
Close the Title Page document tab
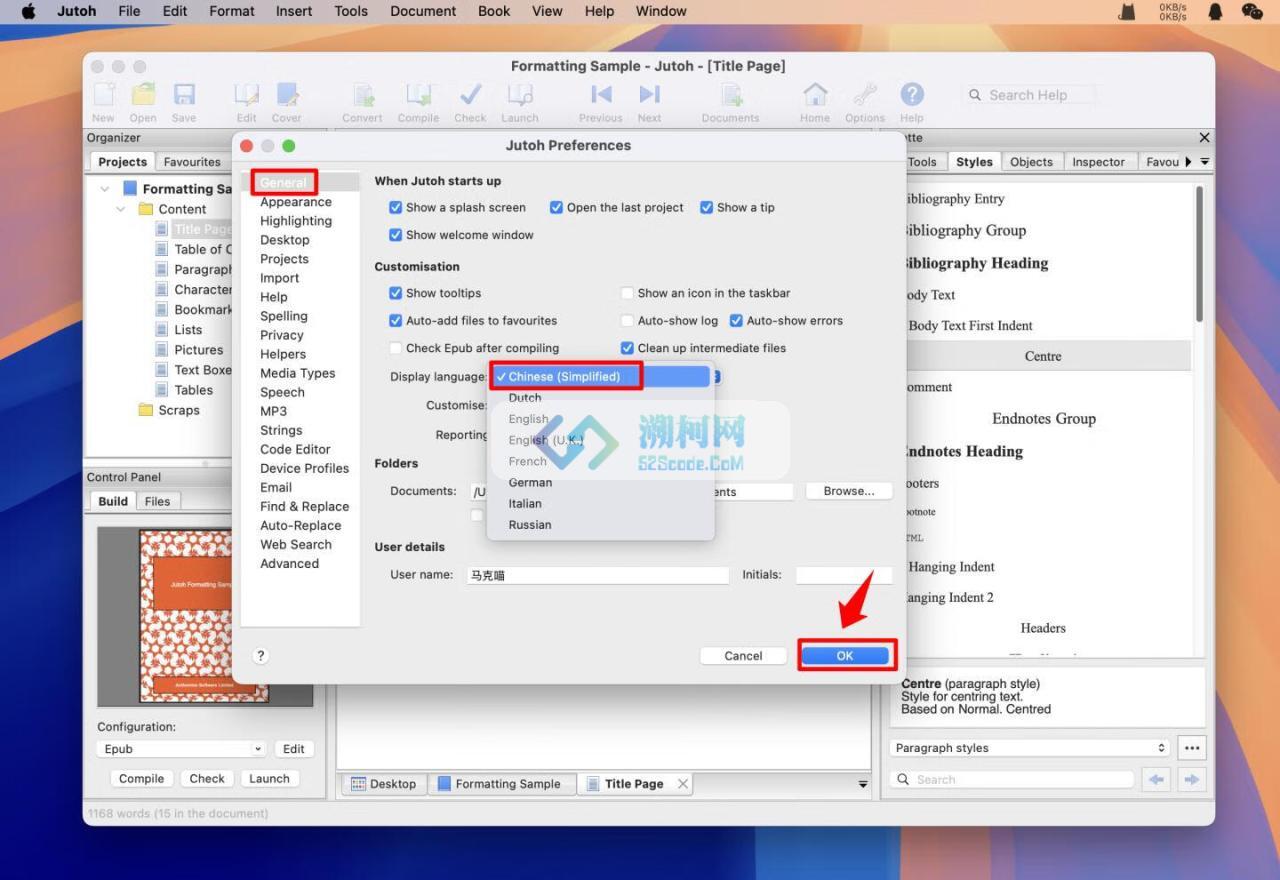[x=683, y=784]
